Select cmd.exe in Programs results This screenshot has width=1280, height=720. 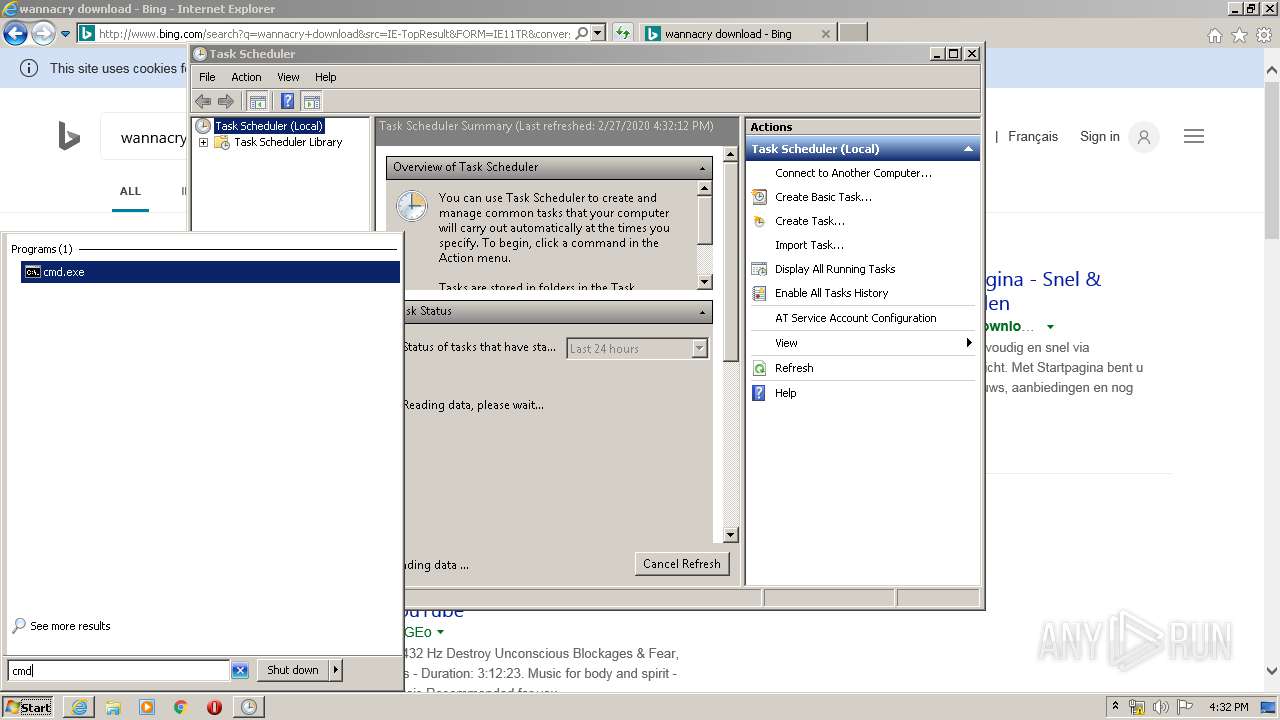[x=210, y=272]
